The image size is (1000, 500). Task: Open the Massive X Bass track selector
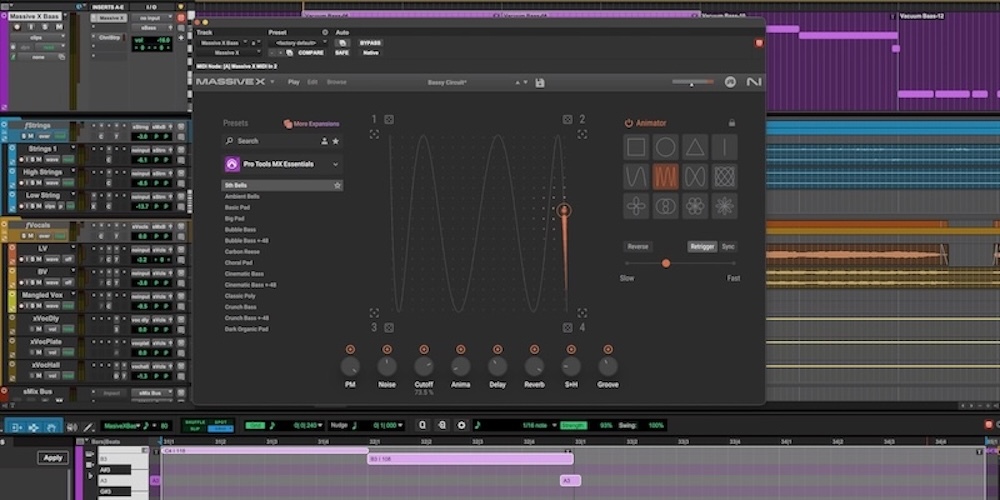tap(223, 43)
